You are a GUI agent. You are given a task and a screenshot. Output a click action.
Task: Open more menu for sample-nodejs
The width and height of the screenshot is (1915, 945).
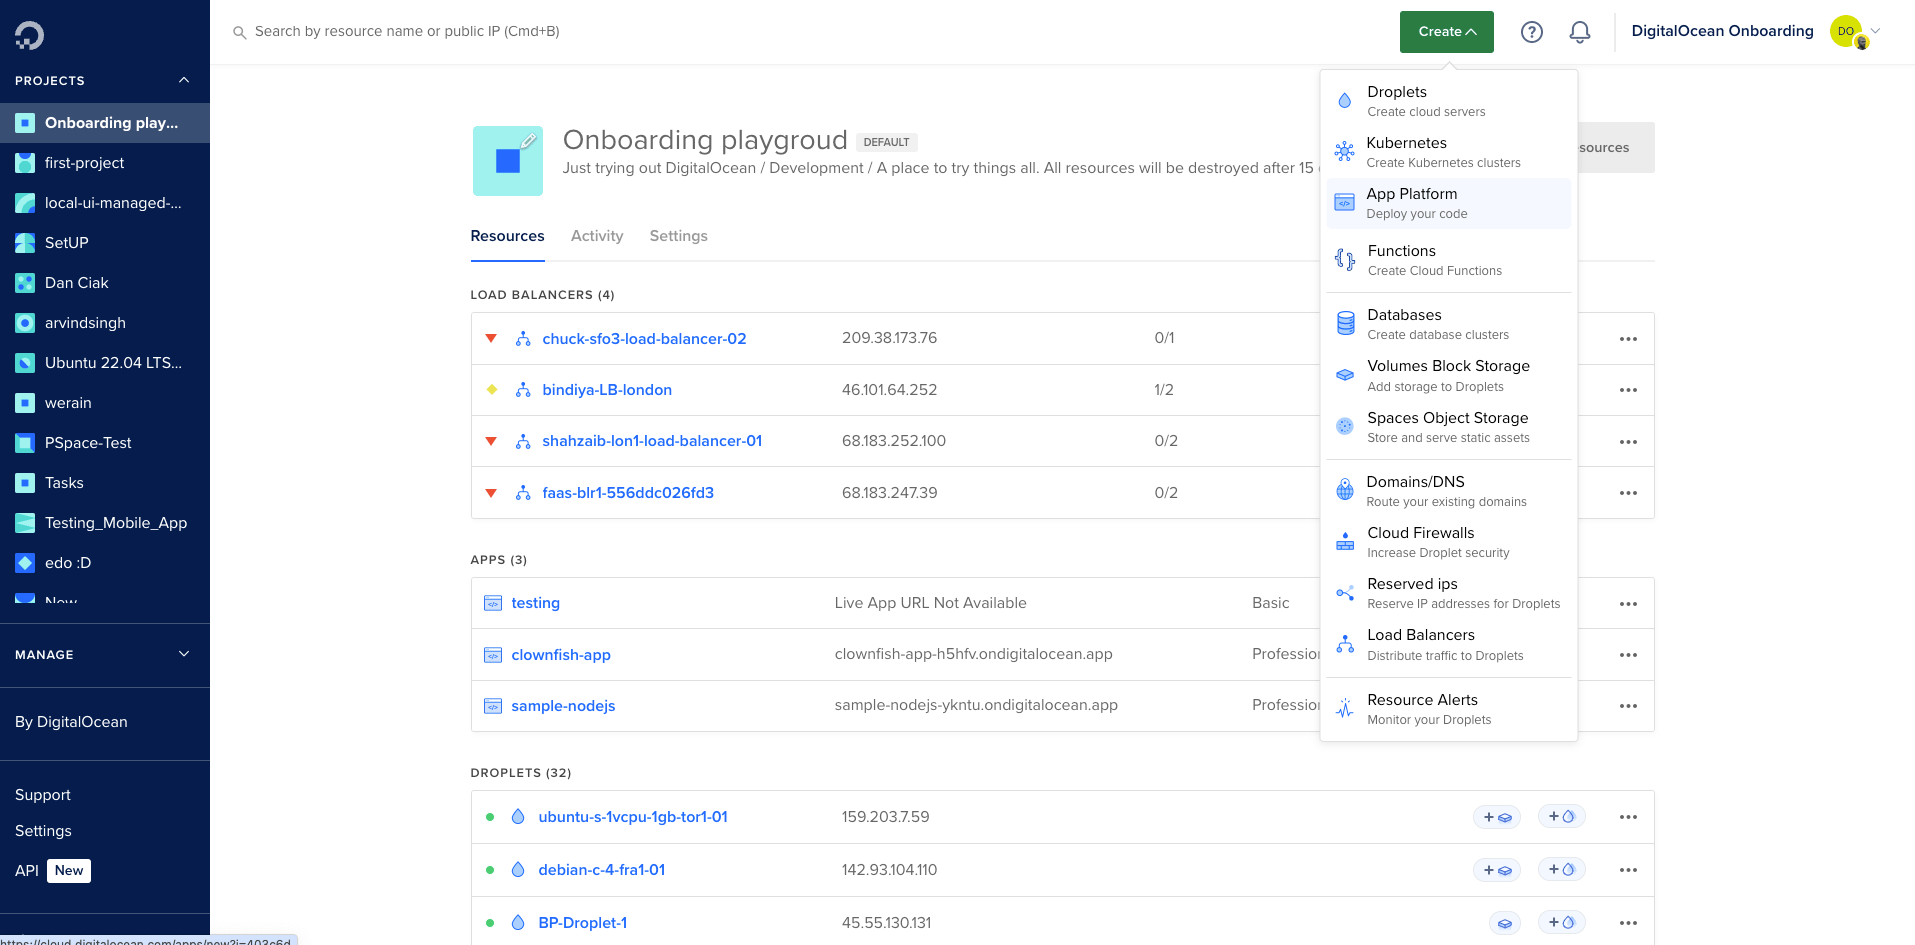(x=1628, y=706)
